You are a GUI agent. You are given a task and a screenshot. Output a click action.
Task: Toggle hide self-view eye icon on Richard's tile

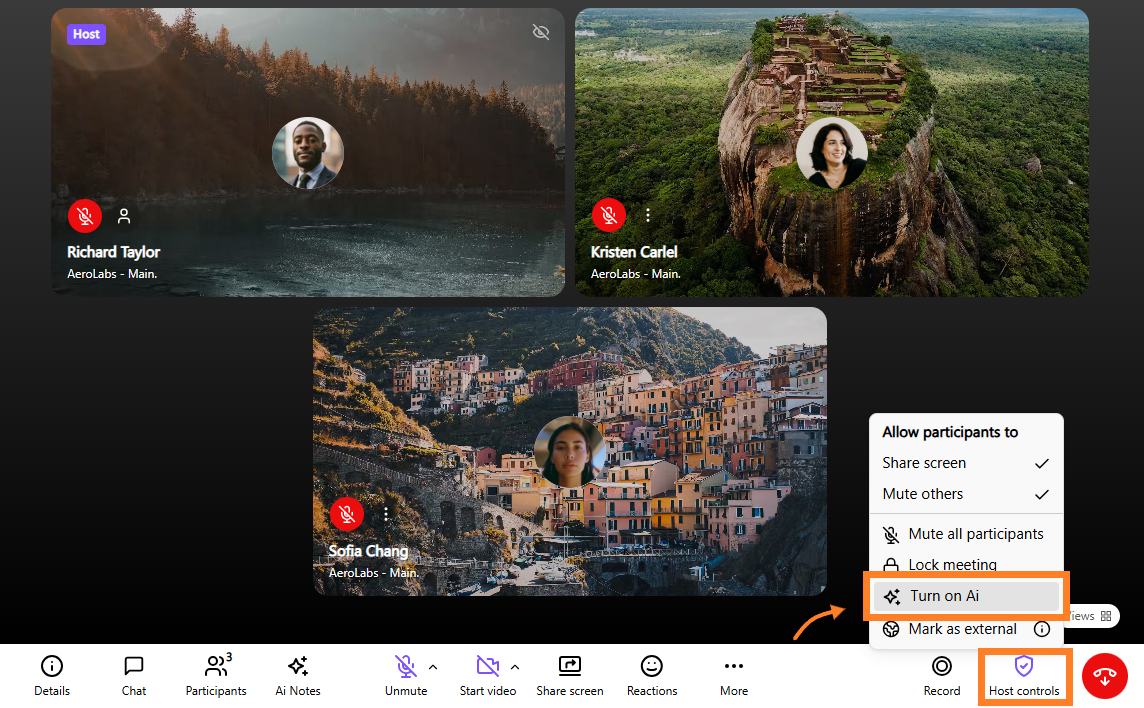click(x=541, y=32)
